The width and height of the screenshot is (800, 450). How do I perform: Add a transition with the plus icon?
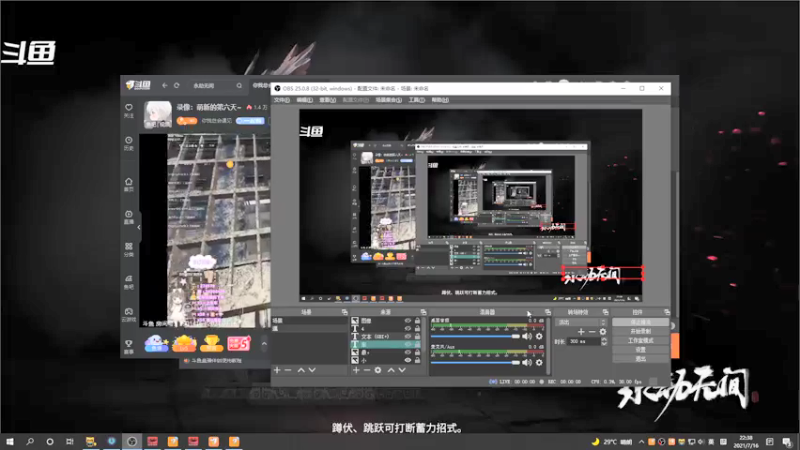(581, 332)
